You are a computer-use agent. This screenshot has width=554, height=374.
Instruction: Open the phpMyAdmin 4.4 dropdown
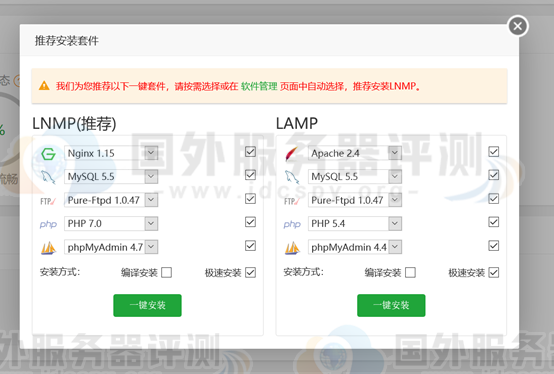point(355,247)
